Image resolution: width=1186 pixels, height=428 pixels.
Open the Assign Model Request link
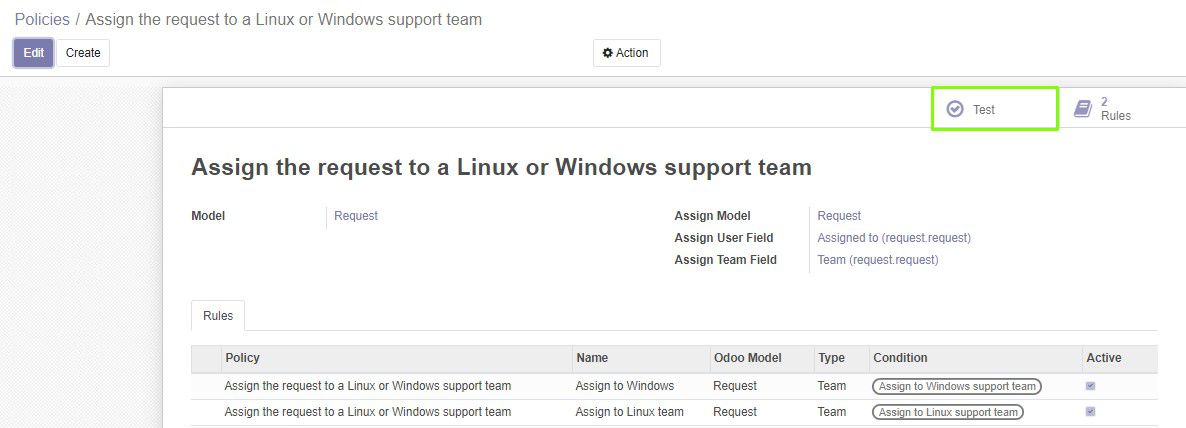pyautogui.click(x=839, y=216)
